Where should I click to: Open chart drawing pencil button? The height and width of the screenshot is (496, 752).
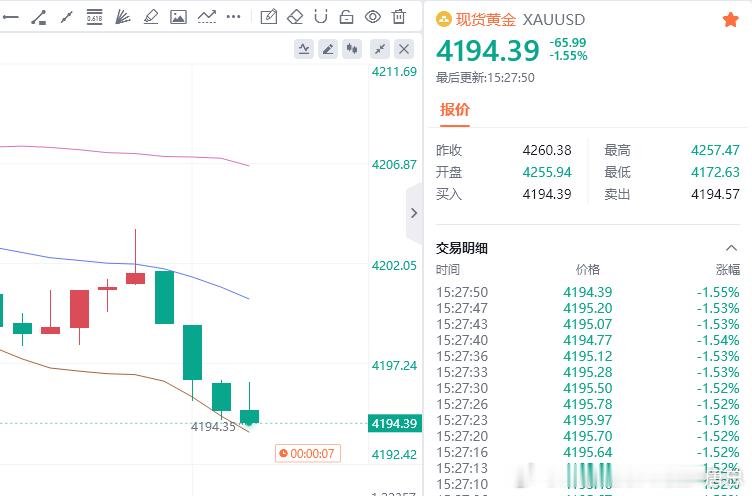coord(328,49)
